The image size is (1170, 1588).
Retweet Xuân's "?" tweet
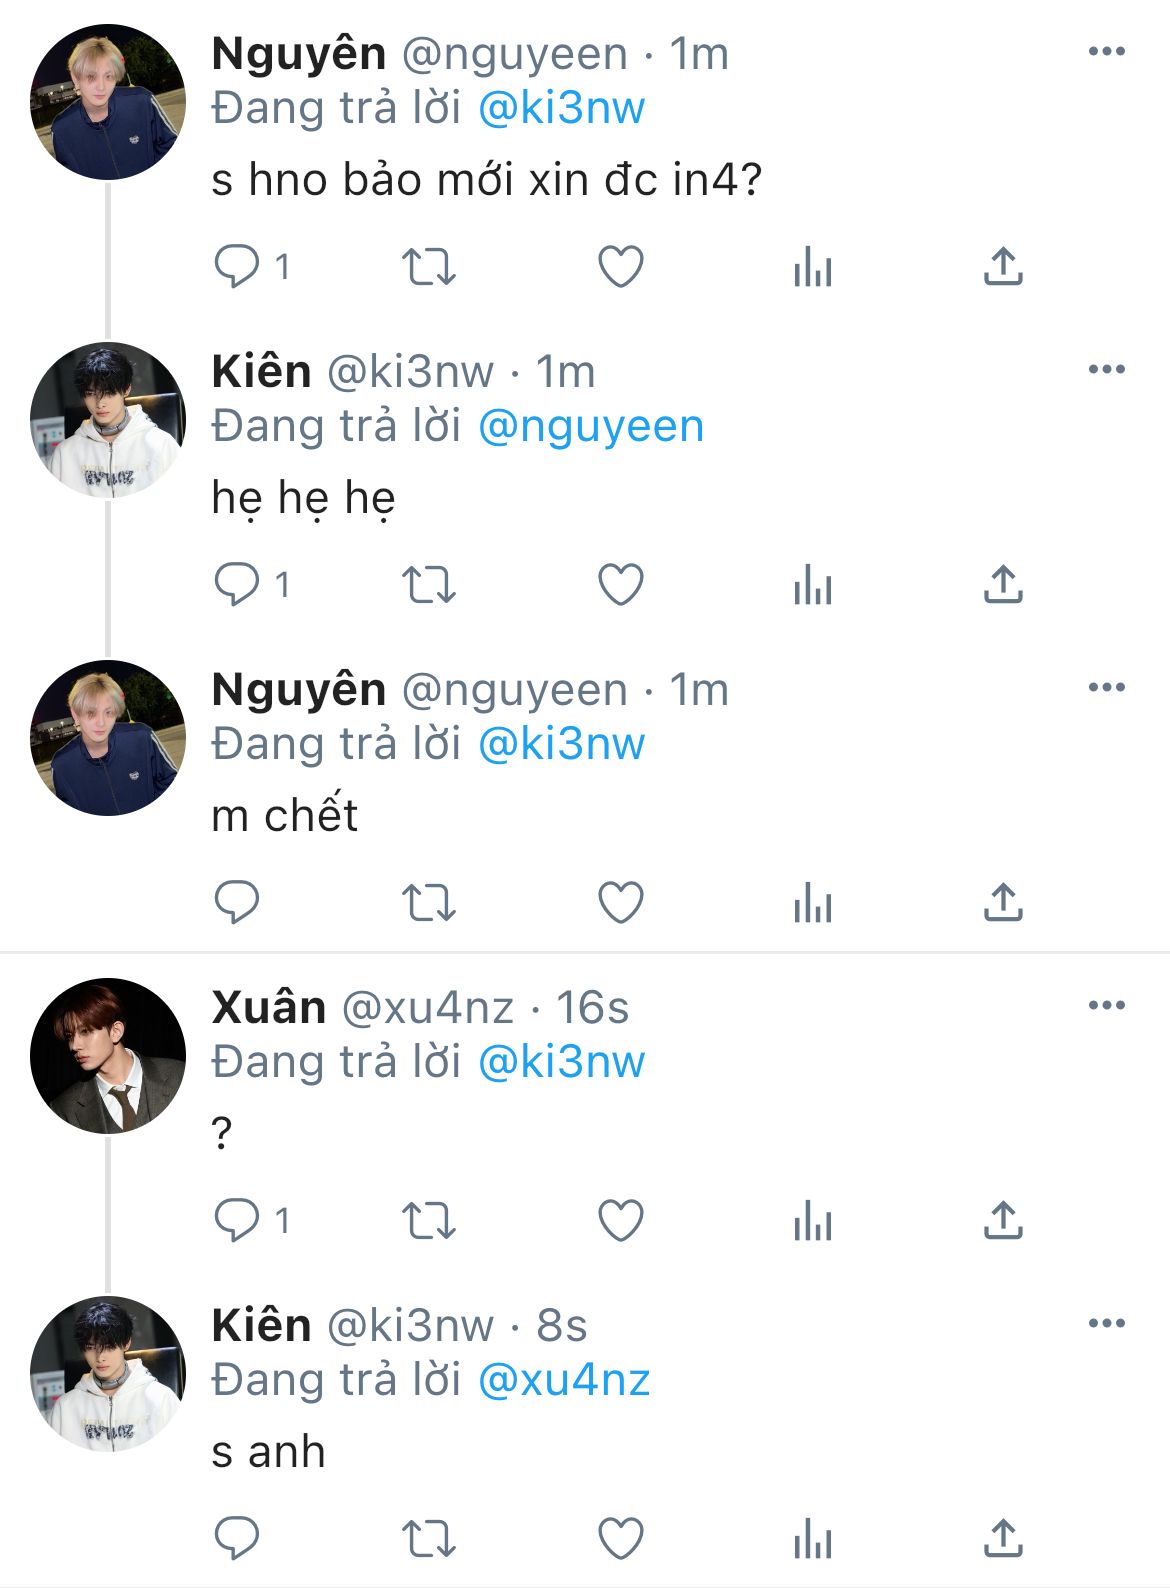[x=429, y=1221]
